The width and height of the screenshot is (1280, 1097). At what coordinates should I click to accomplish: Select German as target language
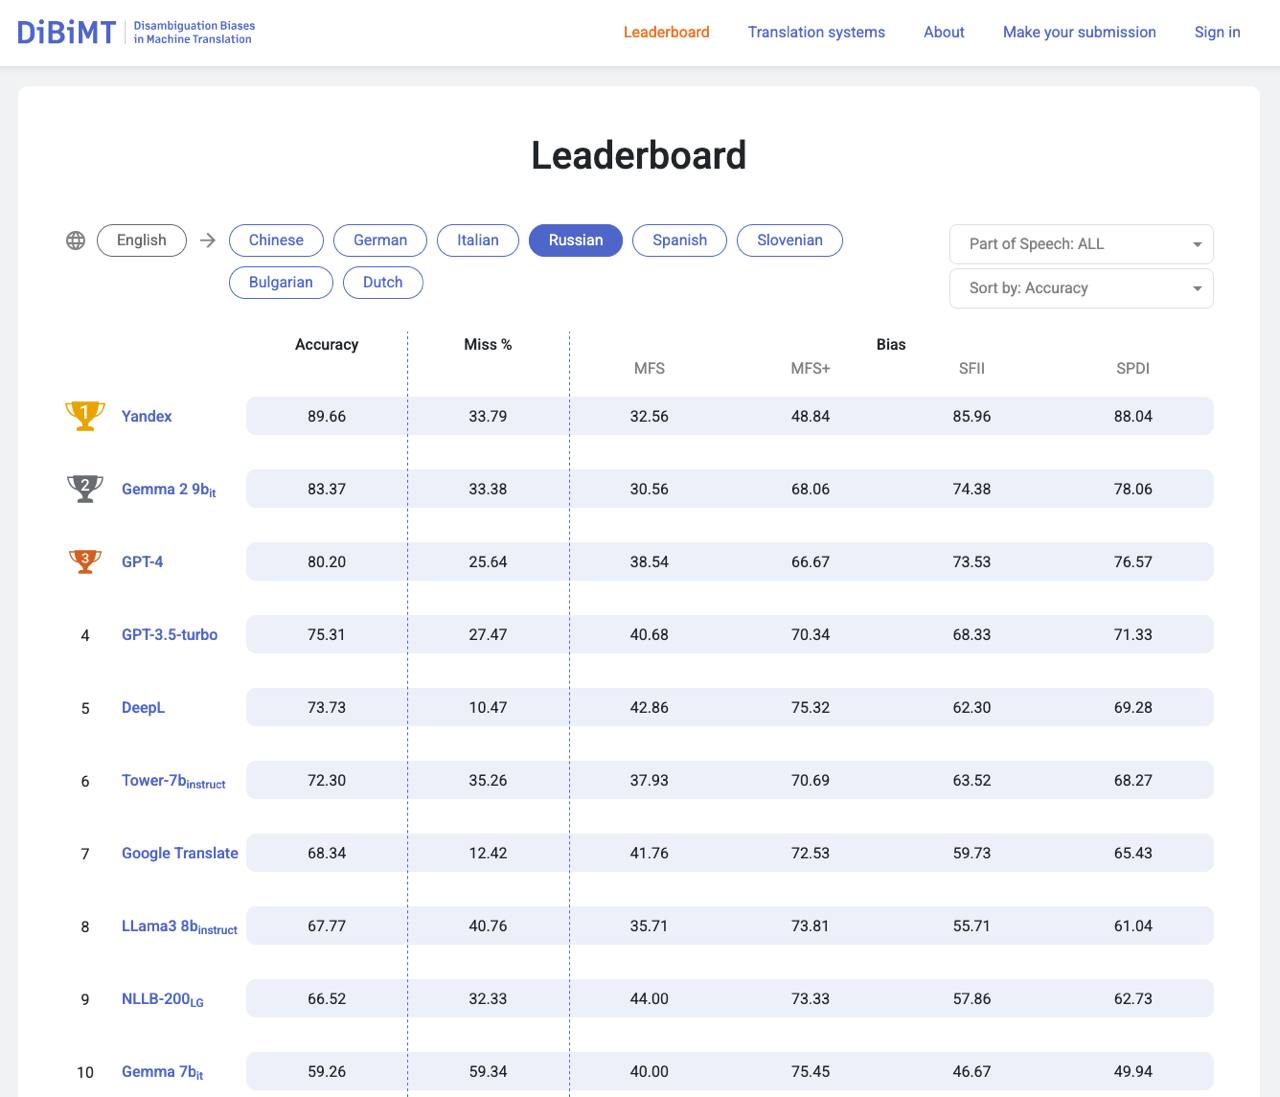(x=380, y=240)
